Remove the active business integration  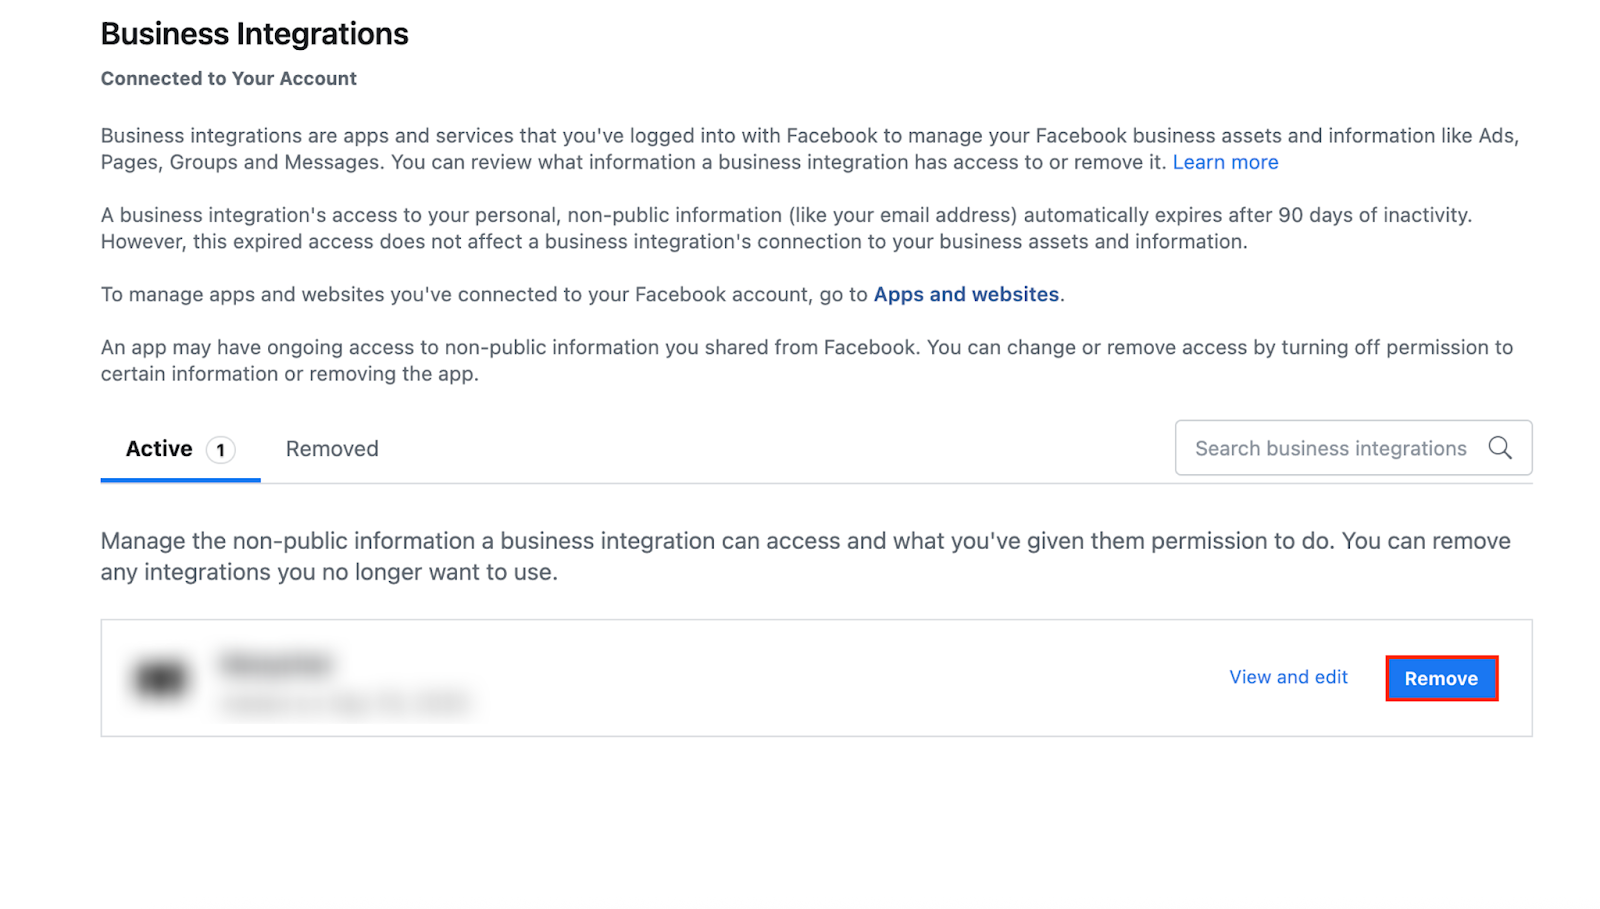tap(1440, 679)
